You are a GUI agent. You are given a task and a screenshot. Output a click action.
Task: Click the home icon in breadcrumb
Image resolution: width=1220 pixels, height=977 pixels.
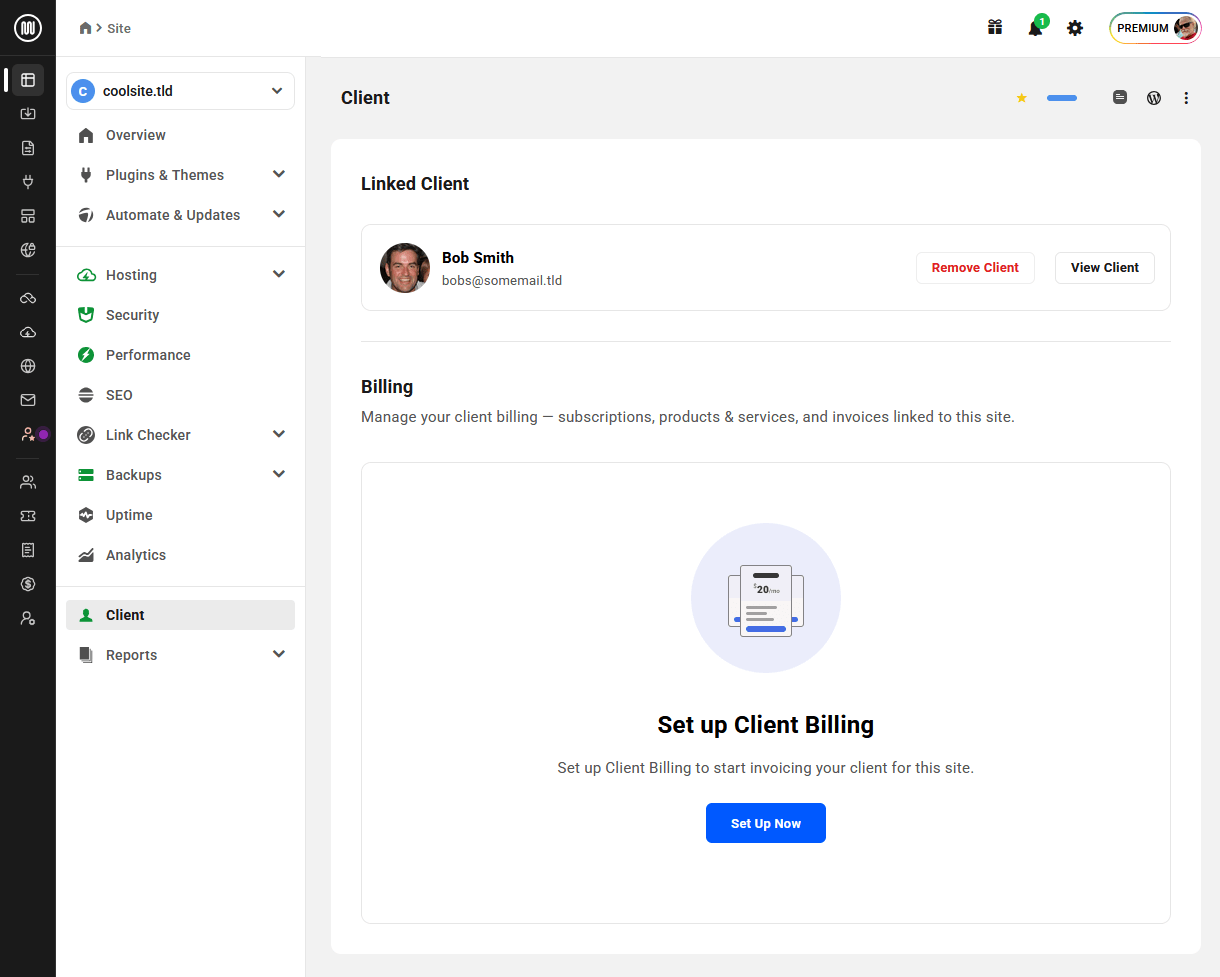click(86, 28)
